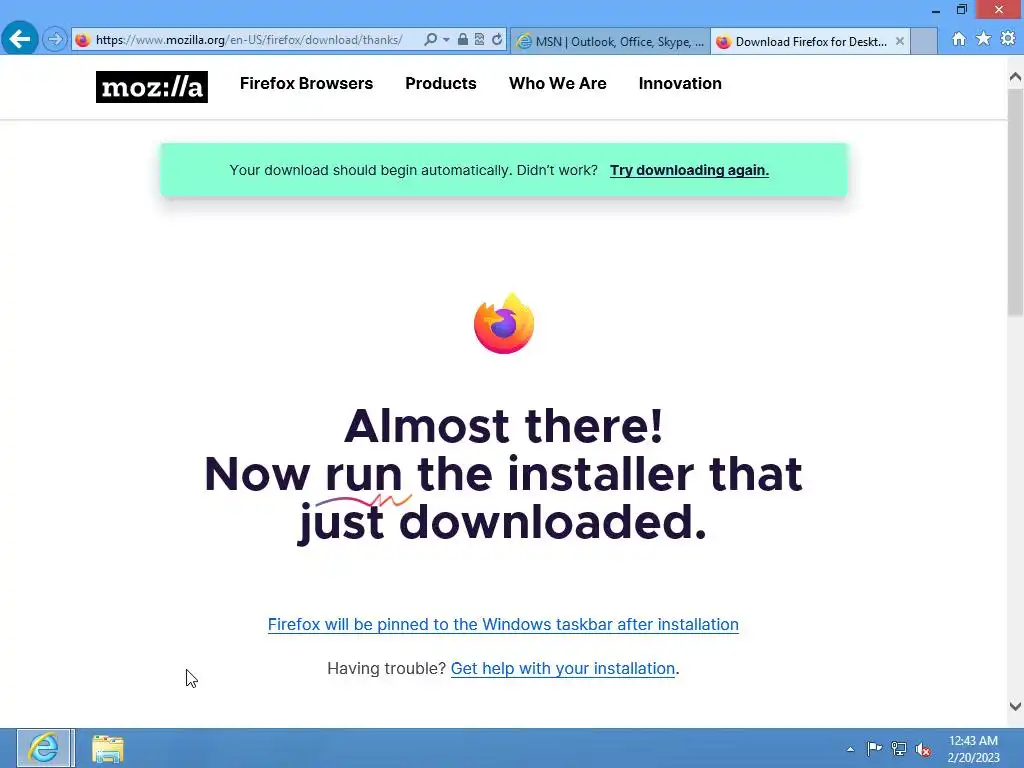1024x768 pixels.
Task: Restore down the Internet Explorer window
Action: click(x=962, y=10)
